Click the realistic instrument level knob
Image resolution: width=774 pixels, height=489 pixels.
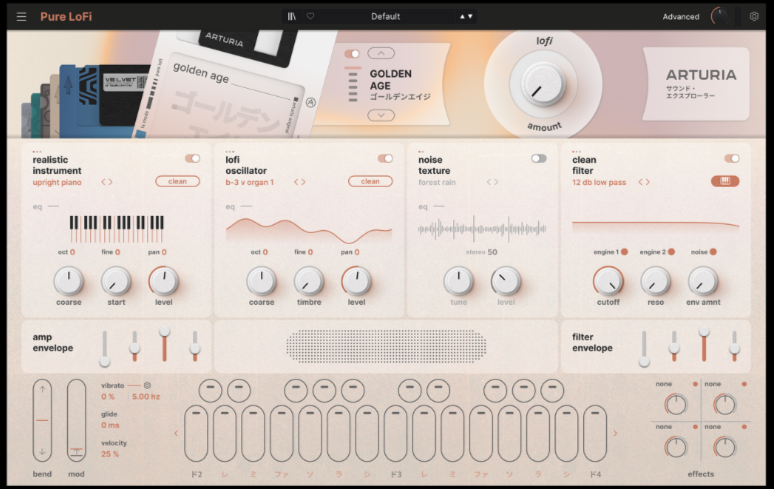(x=163, y=281)
